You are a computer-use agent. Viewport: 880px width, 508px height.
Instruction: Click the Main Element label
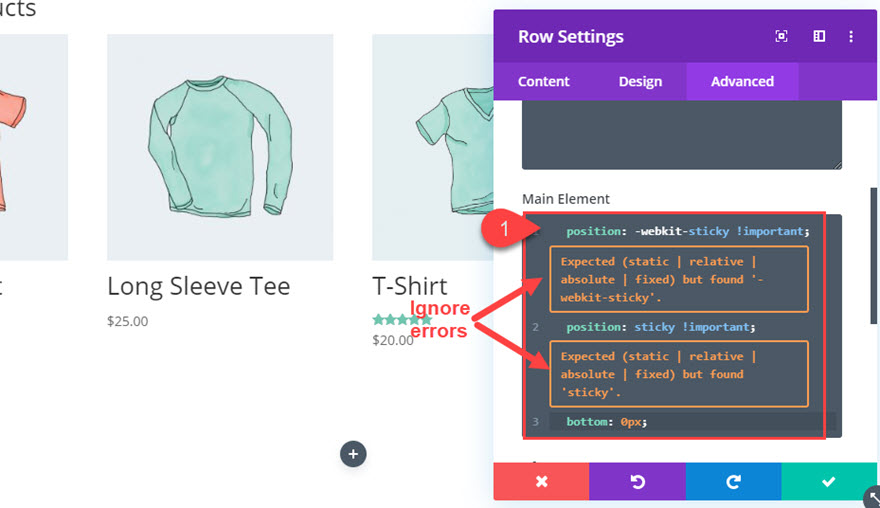point(566,199)
